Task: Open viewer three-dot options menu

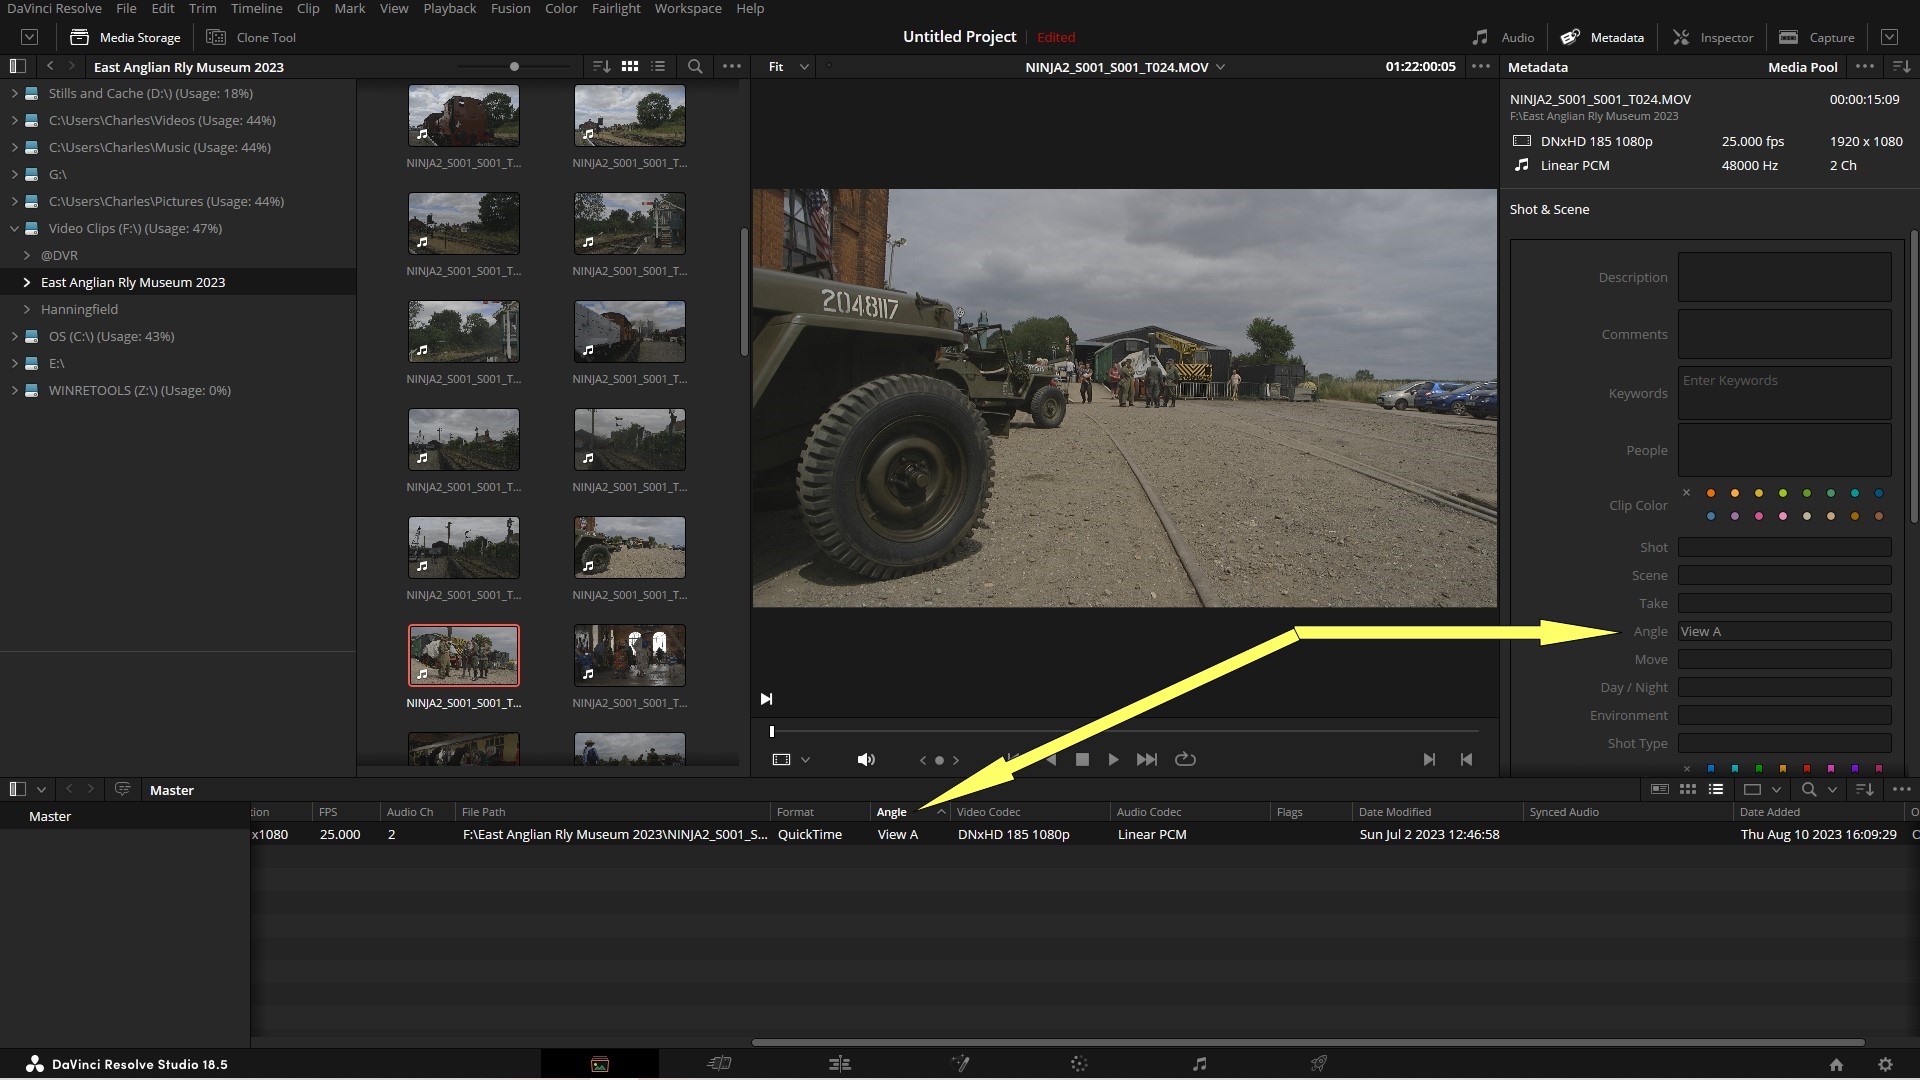Action: [1481, 66]
